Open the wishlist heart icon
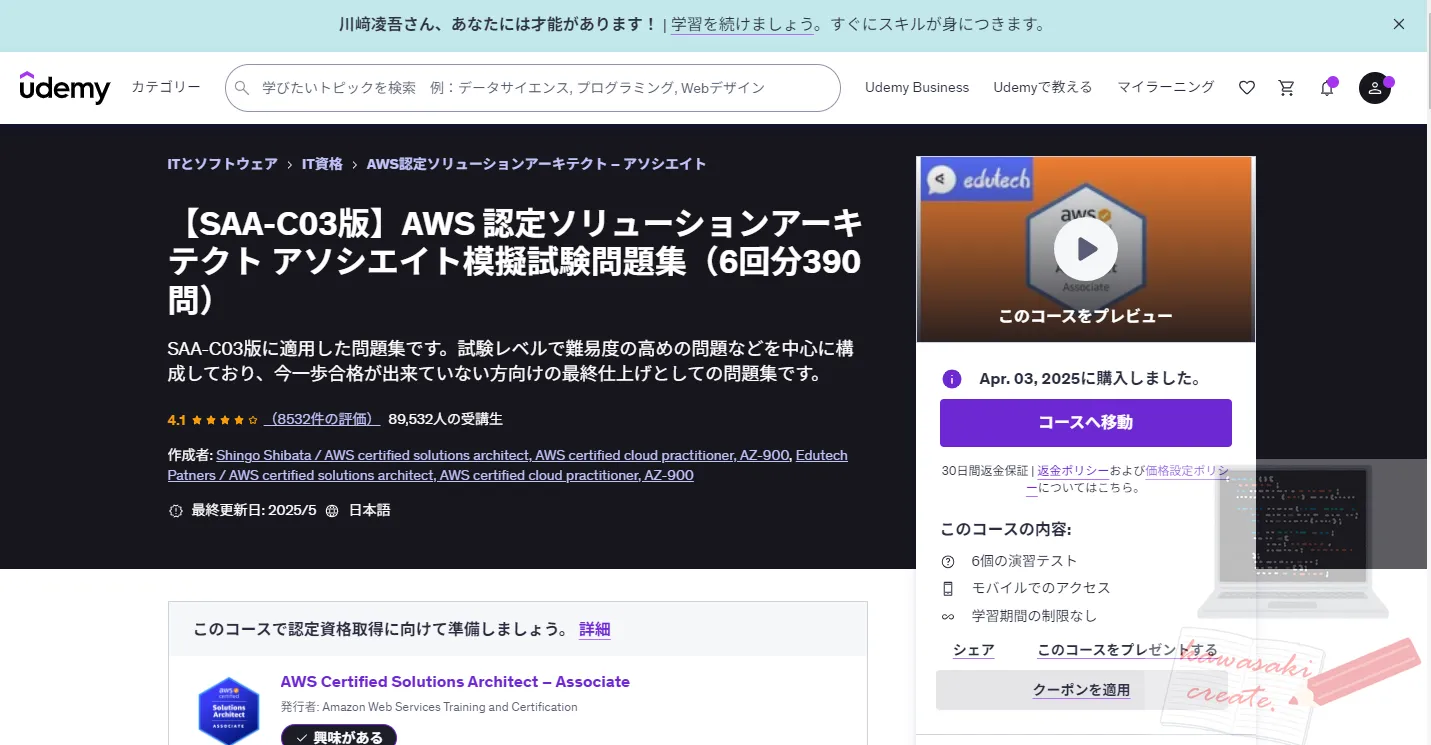This screenshot has height=745, width=1431. click(x=1247, y=88)
